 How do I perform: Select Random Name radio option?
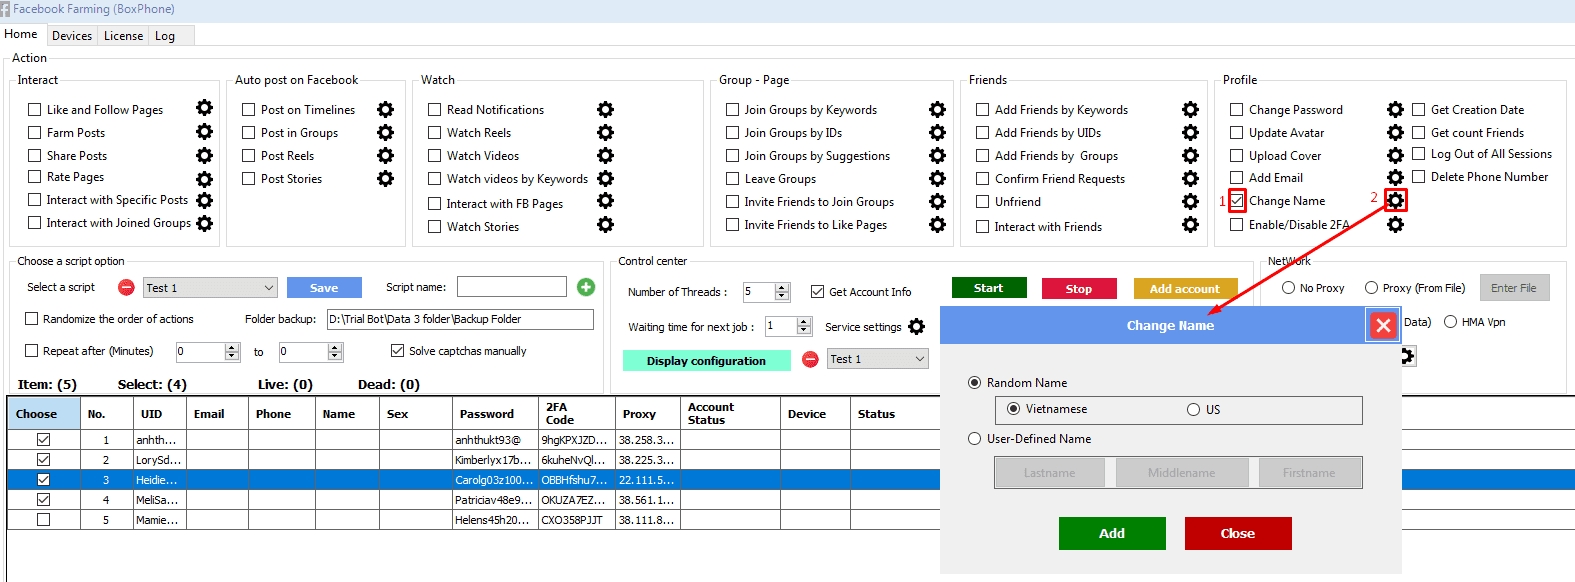[974, 382]
